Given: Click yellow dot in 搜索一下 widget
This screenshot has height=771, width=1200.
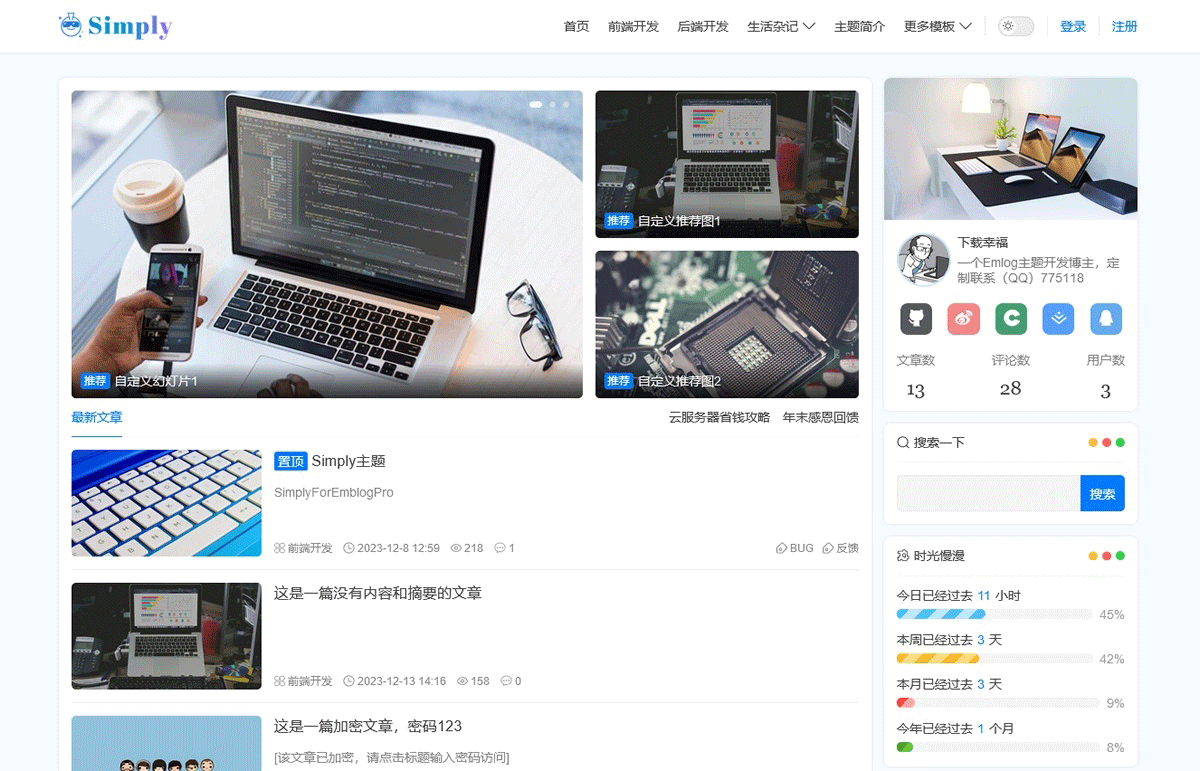Looking at the screenshot, I should click(x=1093, y=442).
